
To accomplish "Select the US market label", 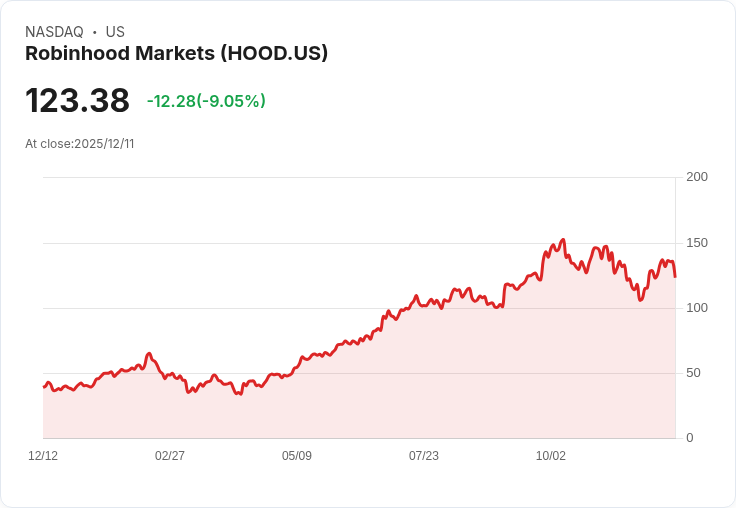I will 115,32.
